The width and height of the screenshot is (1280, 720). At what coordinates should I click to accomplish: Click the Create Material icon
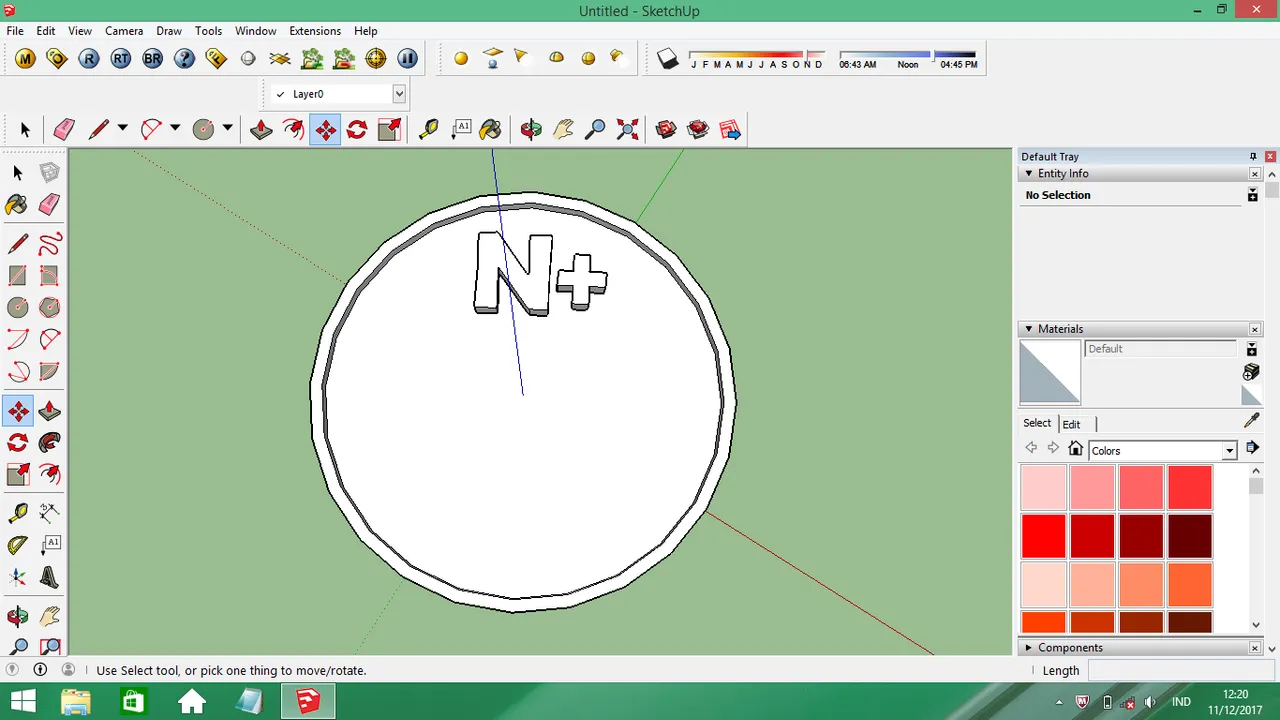pyautogui.click(x=1251, y=372)
